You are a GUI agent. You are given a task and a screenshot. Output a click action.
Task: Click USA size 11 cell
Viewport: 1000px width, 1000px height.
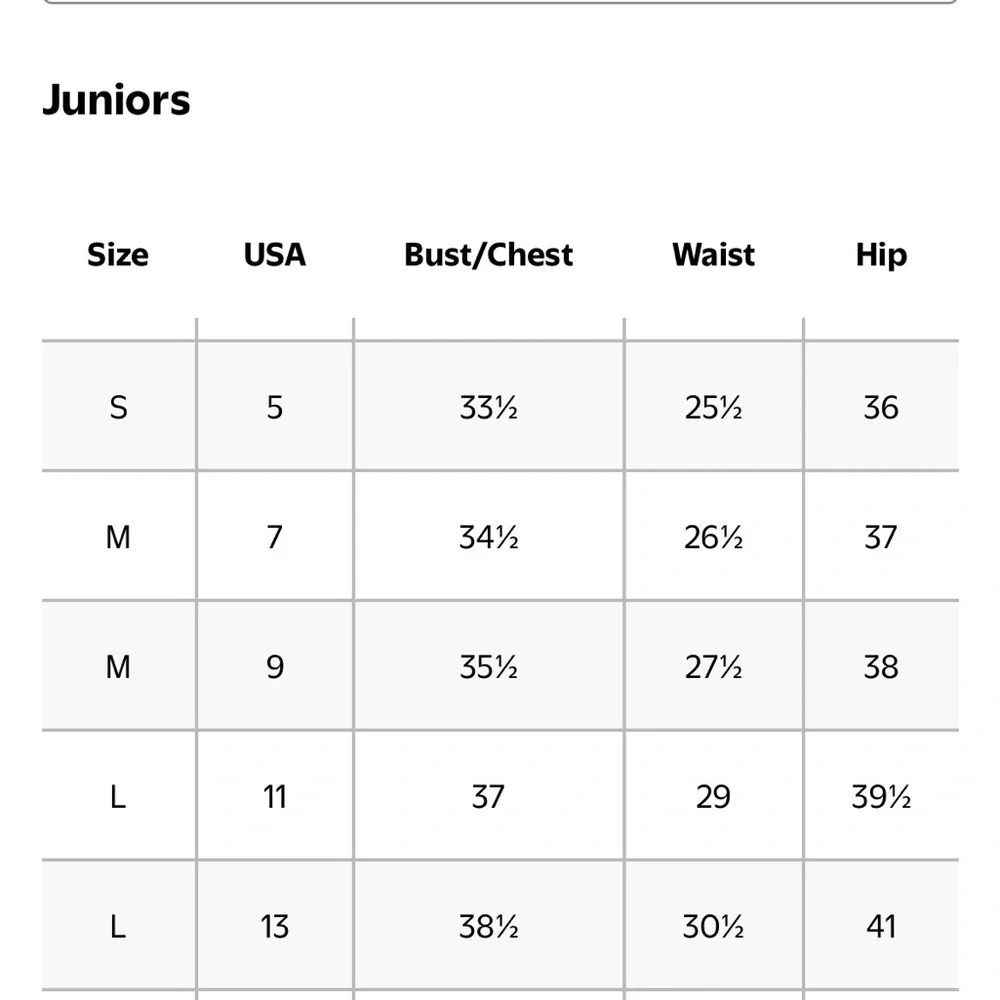pos(275,797)
